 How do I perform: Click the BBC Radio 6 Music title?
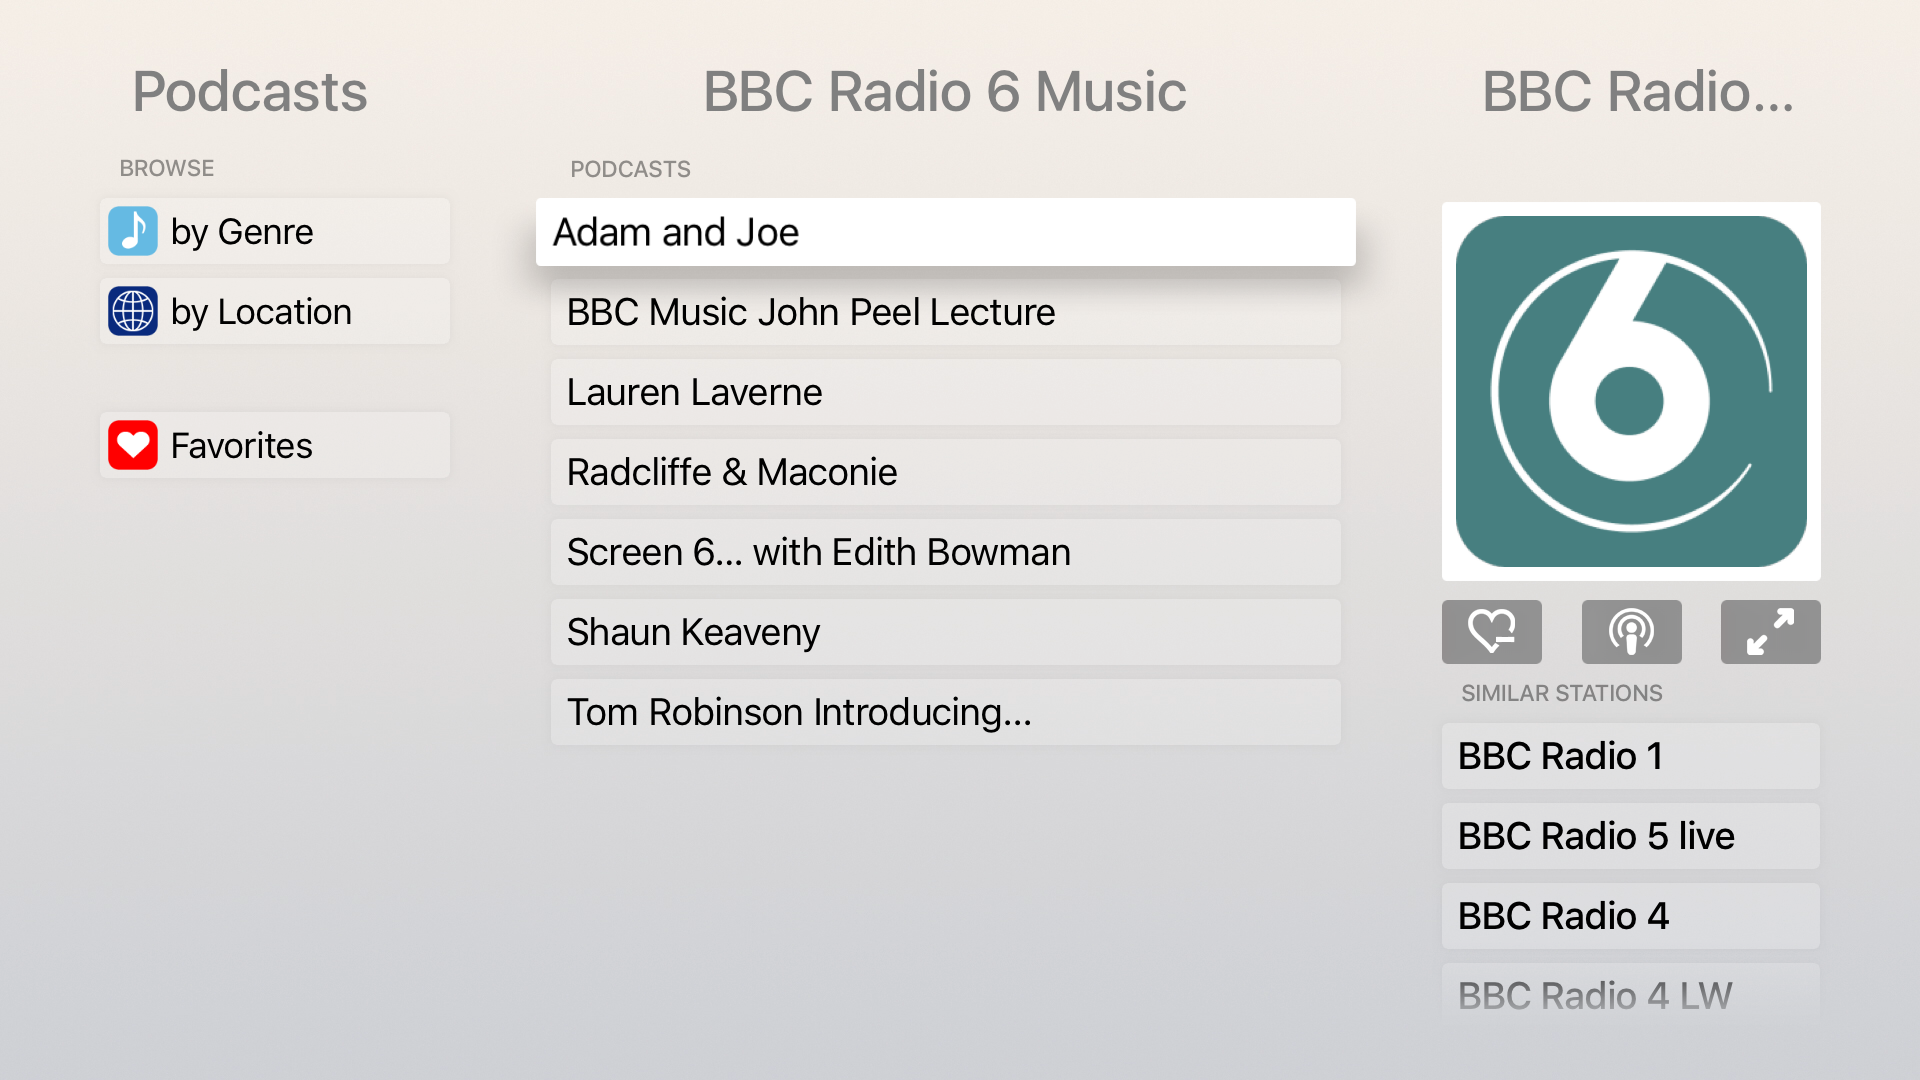pyautogui.click(x=945, y=92)
